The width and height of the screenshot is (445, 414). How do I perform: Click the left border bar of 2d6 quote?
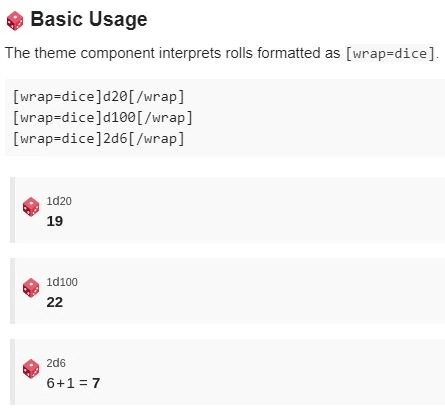tap(12, 372)
